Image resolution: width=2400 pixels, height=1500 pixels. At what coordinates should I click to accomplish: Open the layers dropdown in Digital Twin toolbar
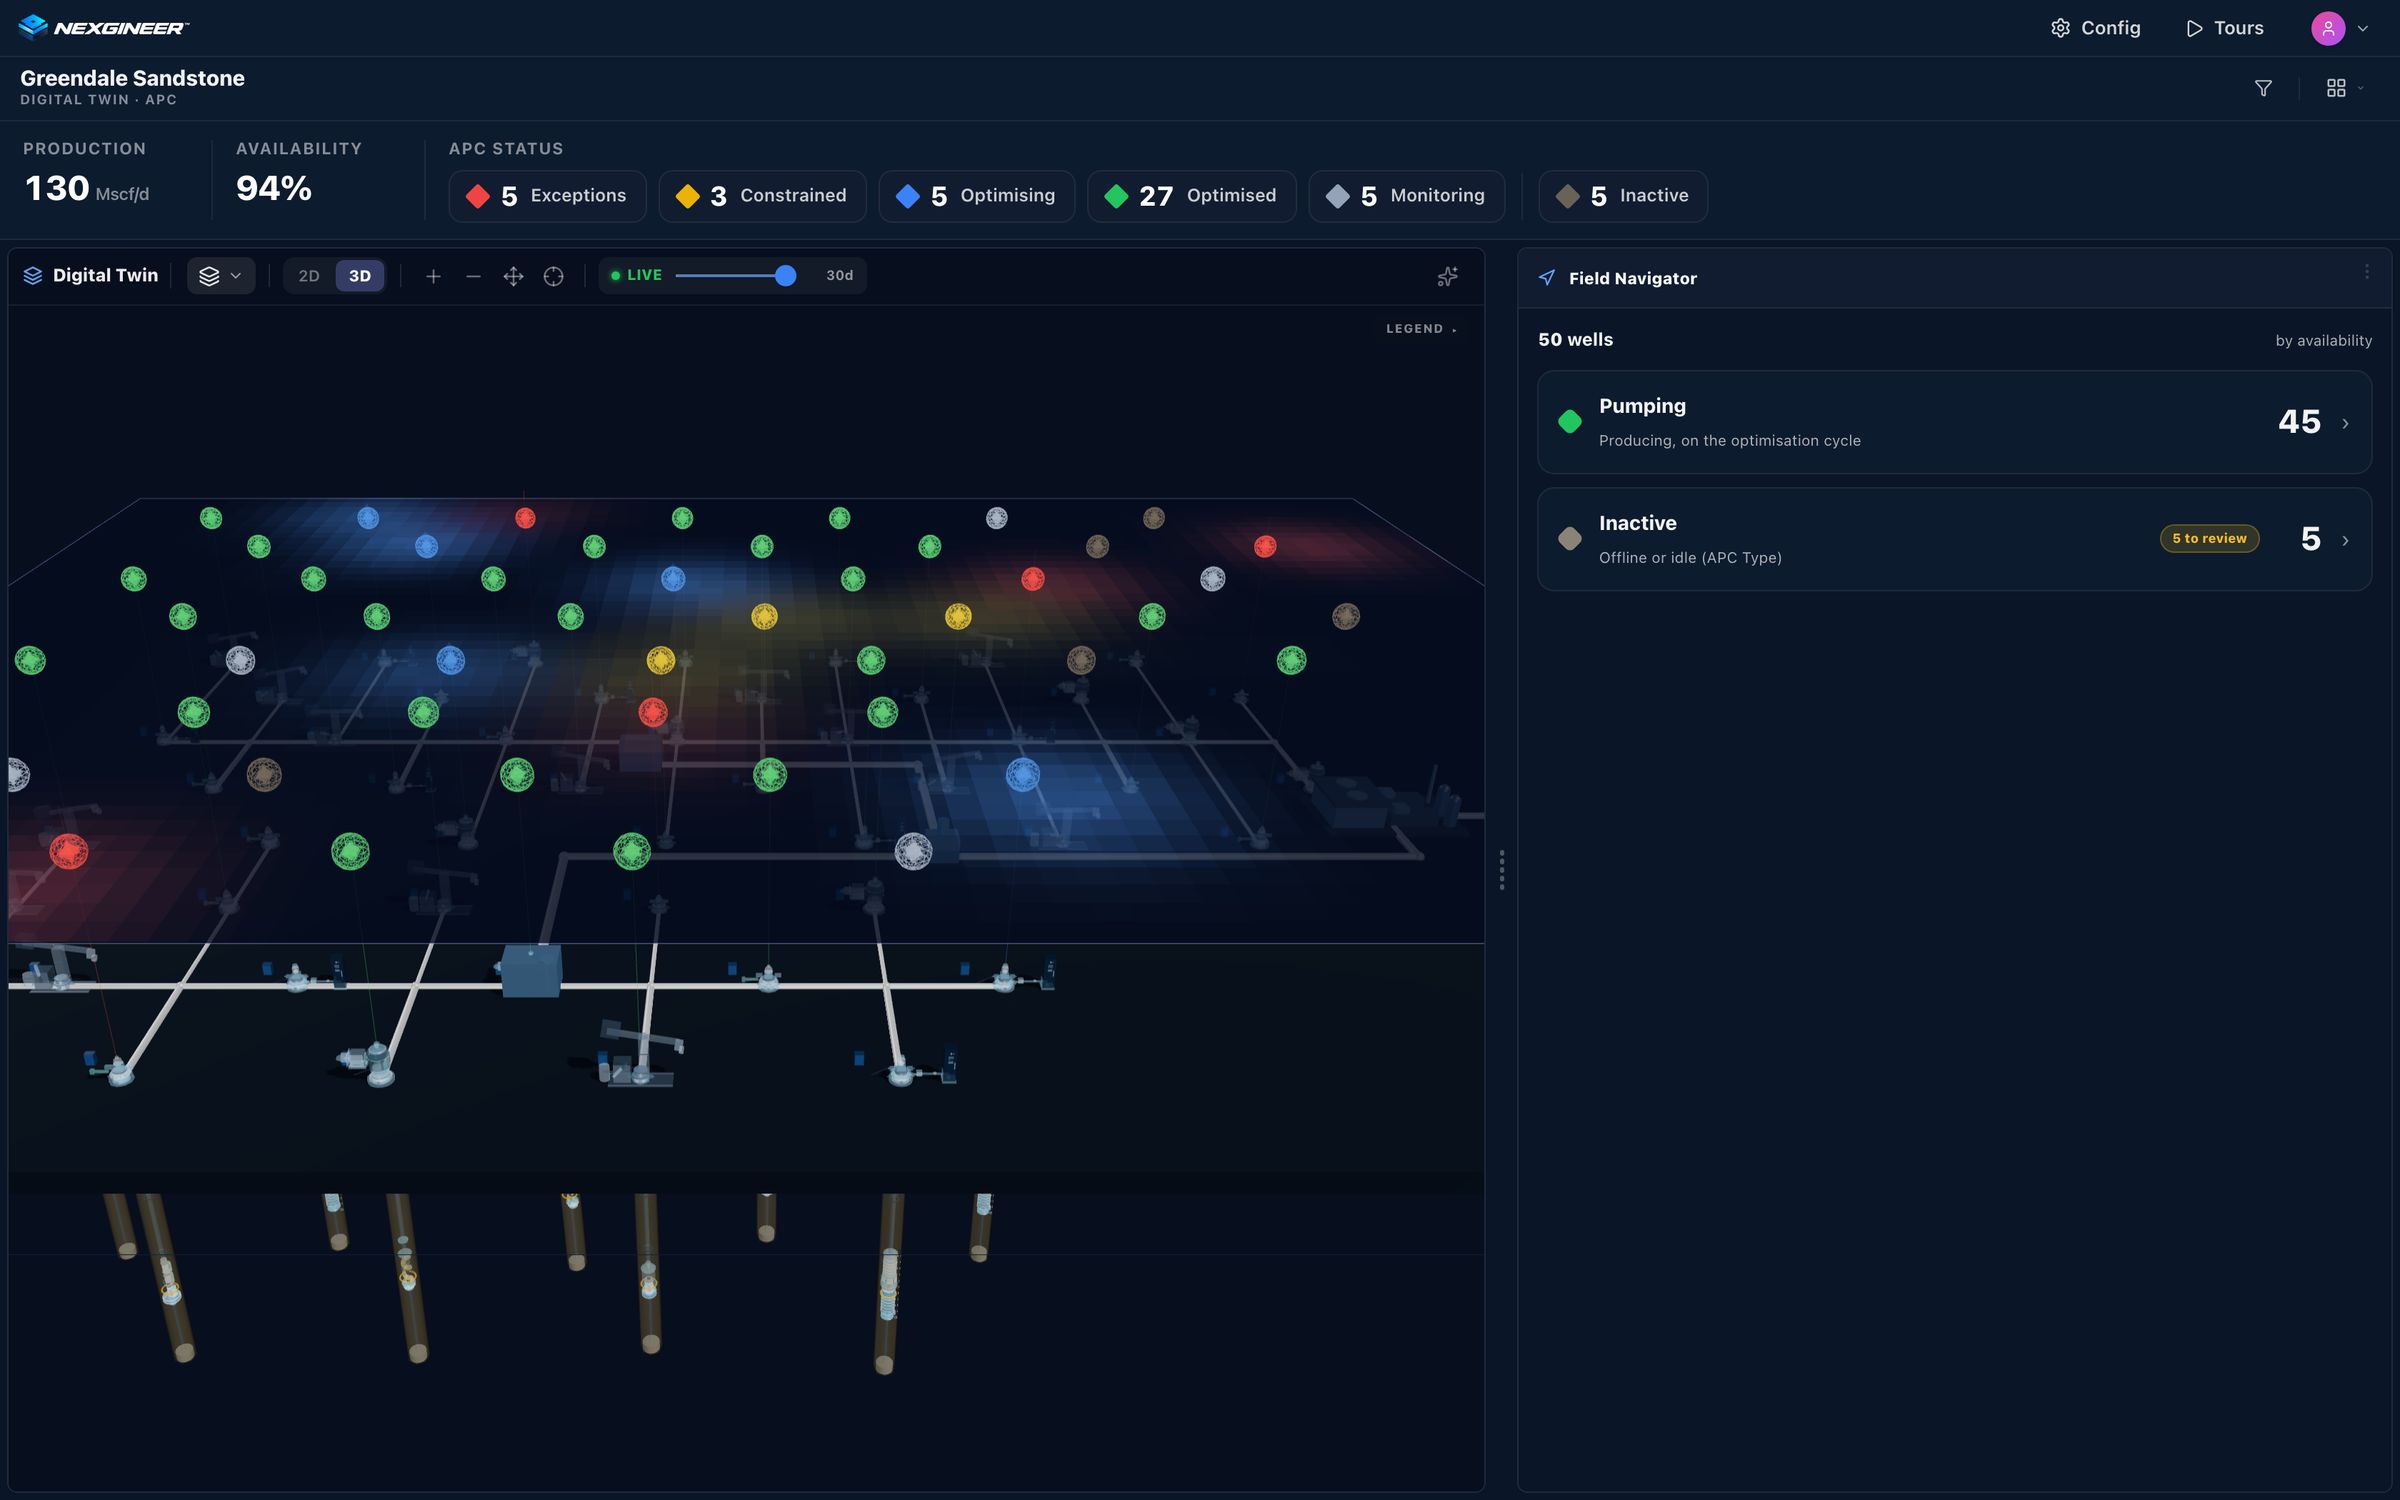(x=220, y=276)
